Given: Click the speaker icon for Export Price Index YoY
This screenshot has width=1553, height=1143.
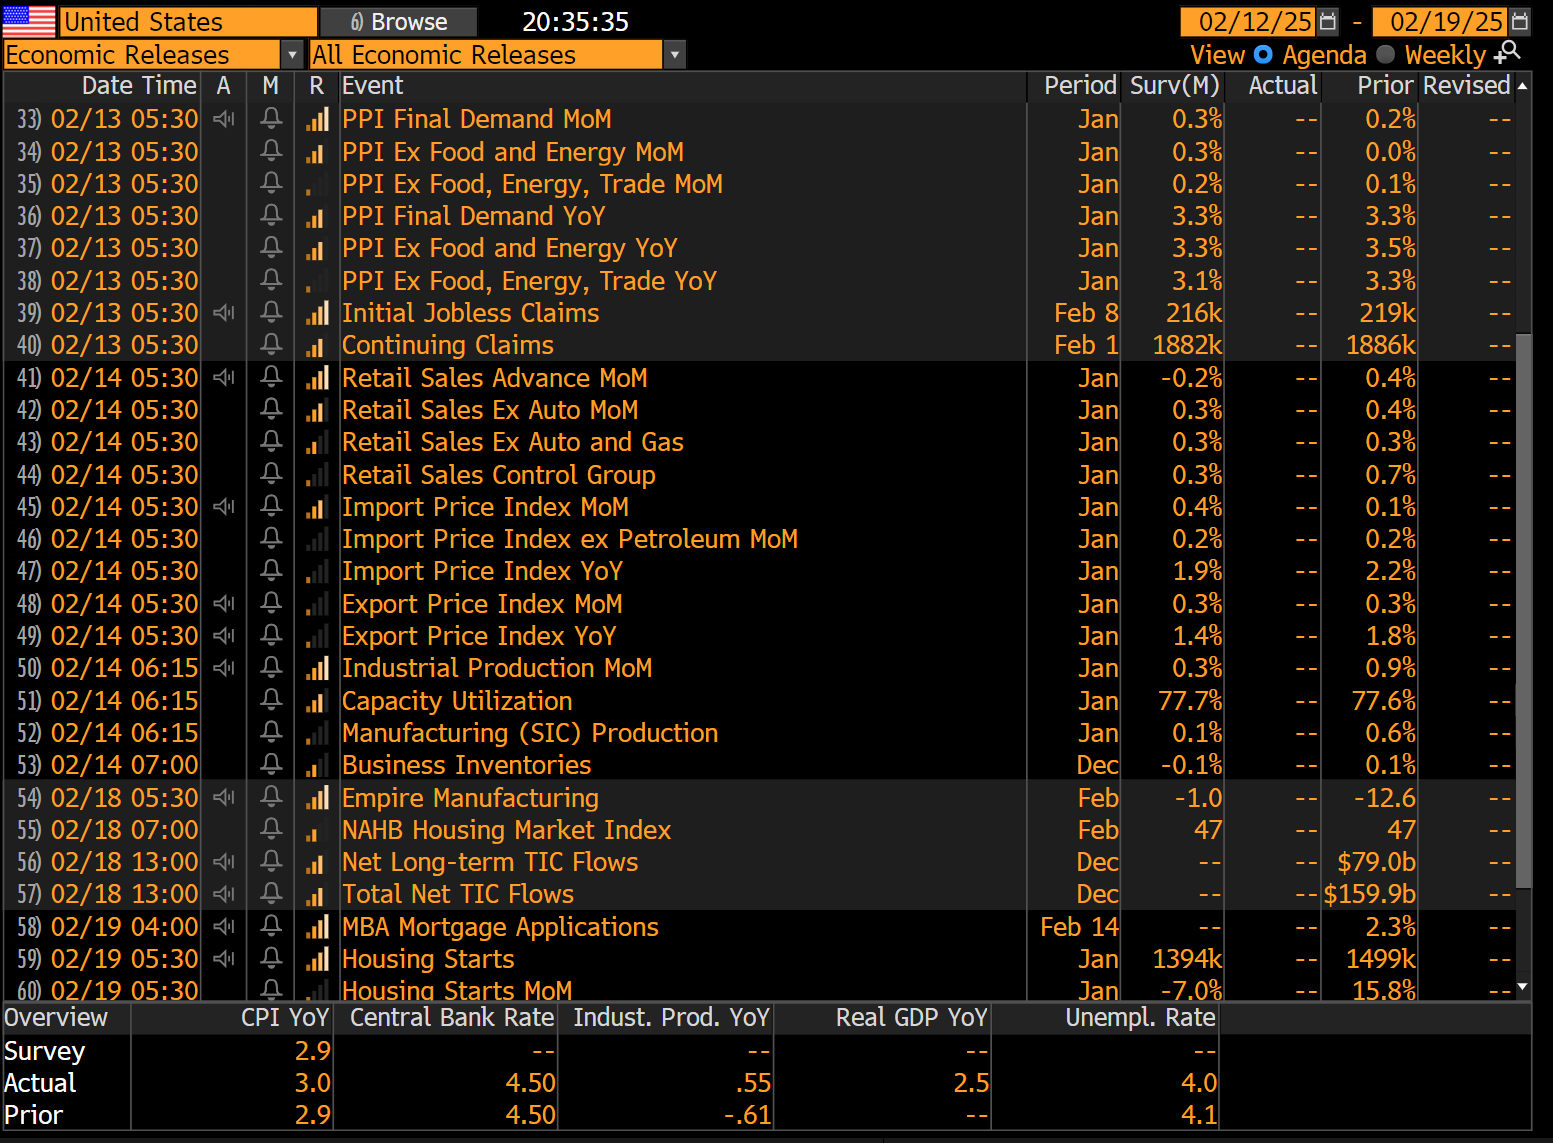Looking at the screenshot, I should click(224, 636).
